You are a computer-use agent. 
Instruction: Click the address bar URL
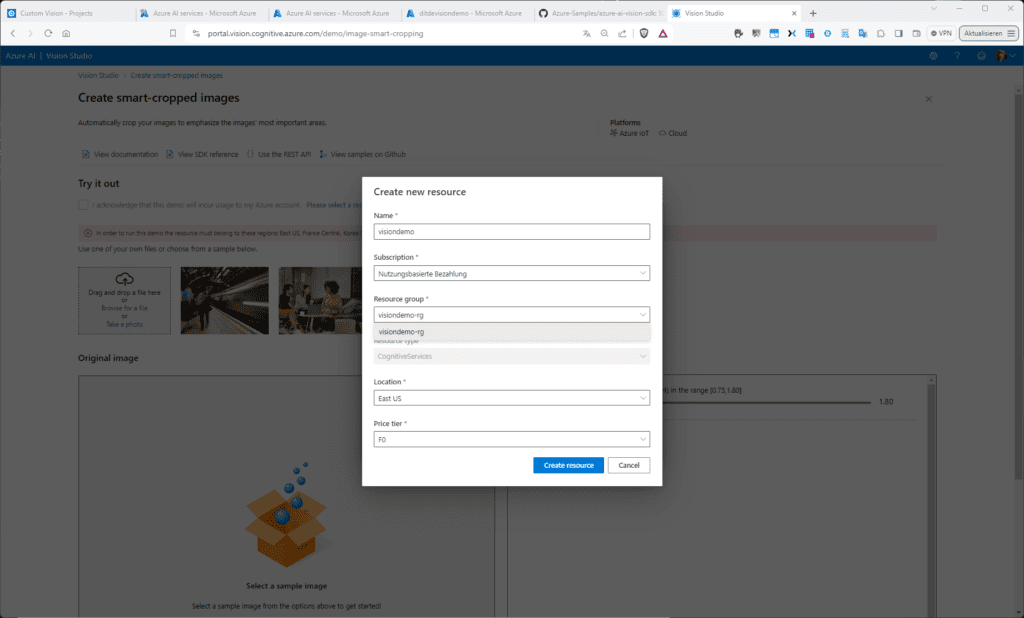point(315,33)
